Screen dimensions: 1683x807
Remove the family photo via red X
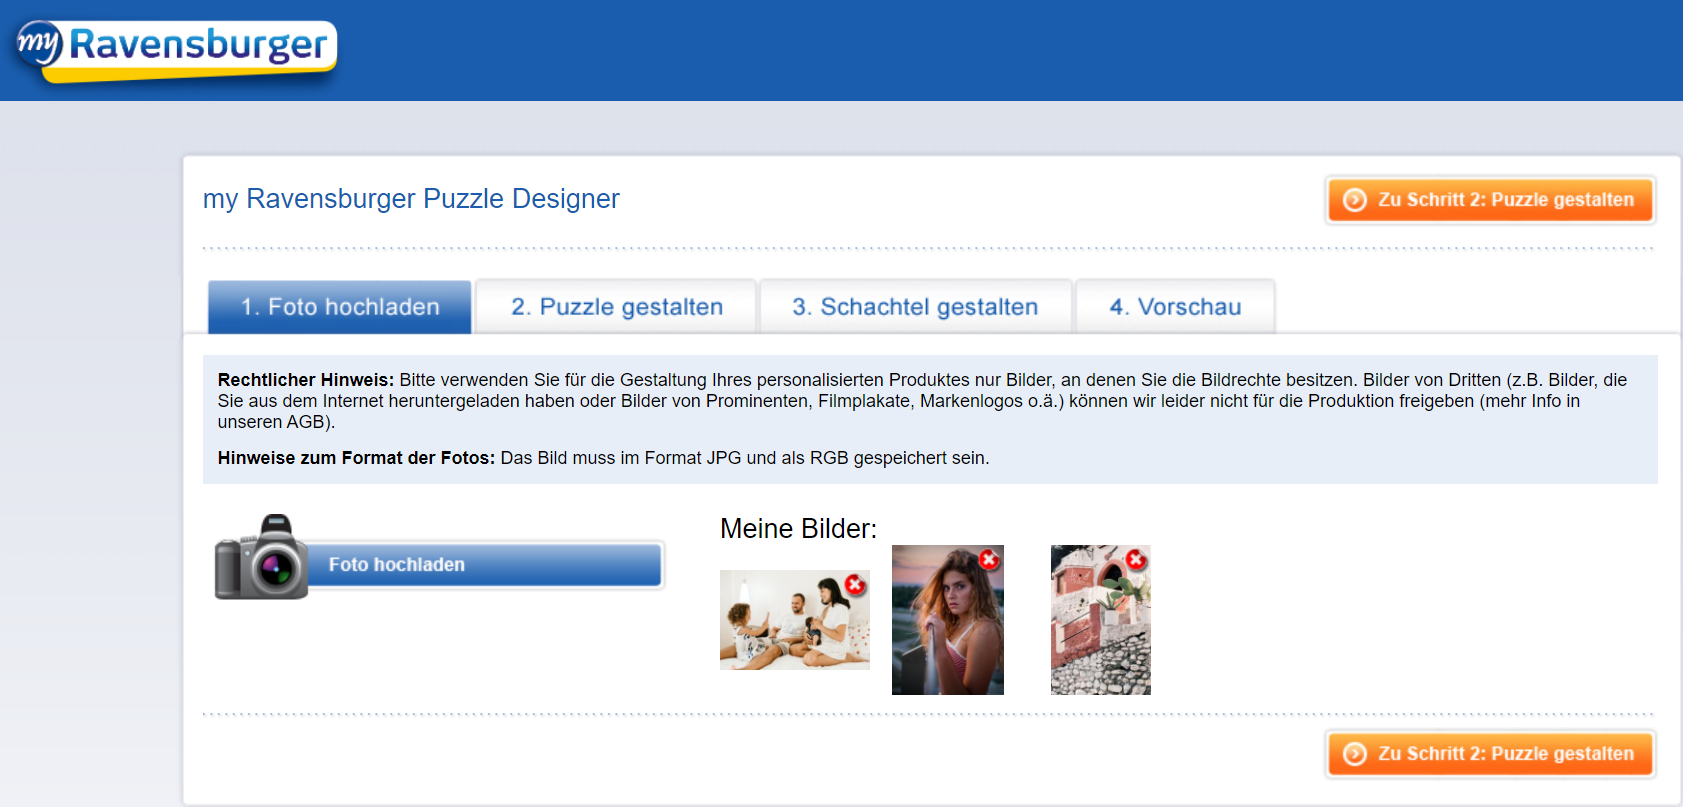coord(855,585)
